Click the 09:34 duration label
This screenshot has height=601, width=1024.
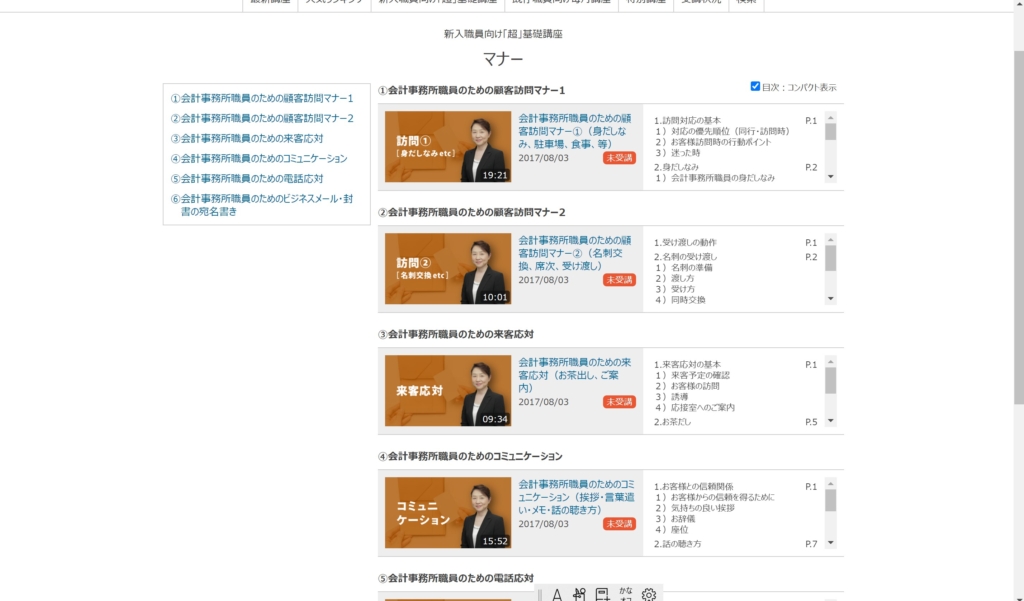(x=495, y=419)
